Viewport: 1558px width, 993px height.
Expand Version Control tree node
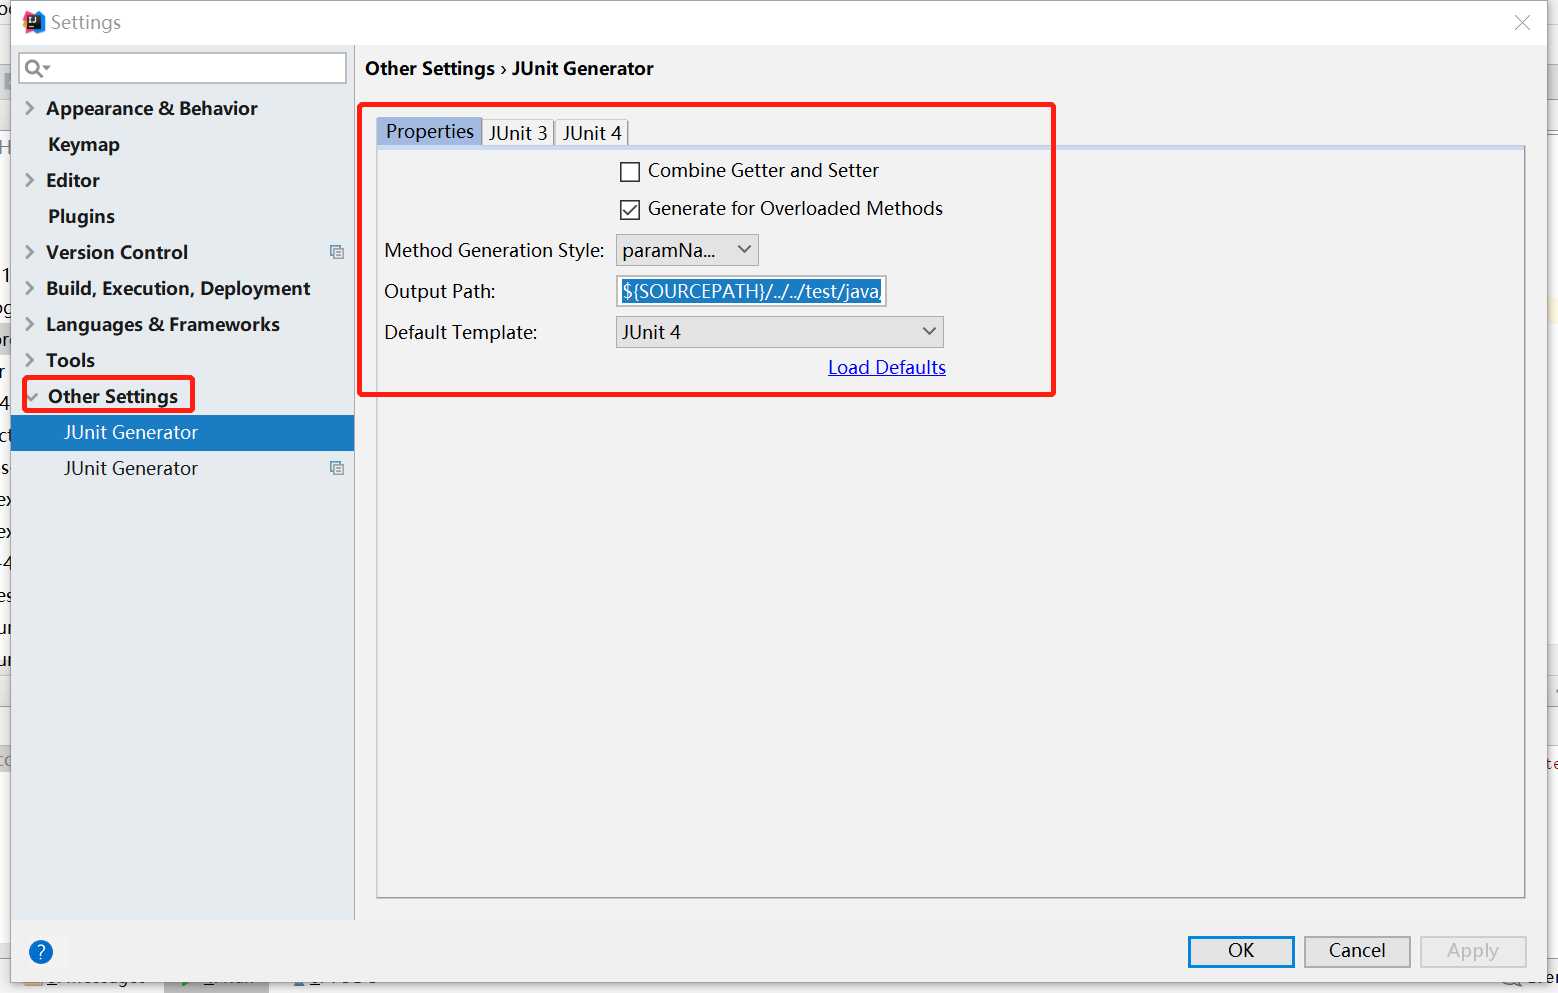pyautogui.click(x=29, y=252)
